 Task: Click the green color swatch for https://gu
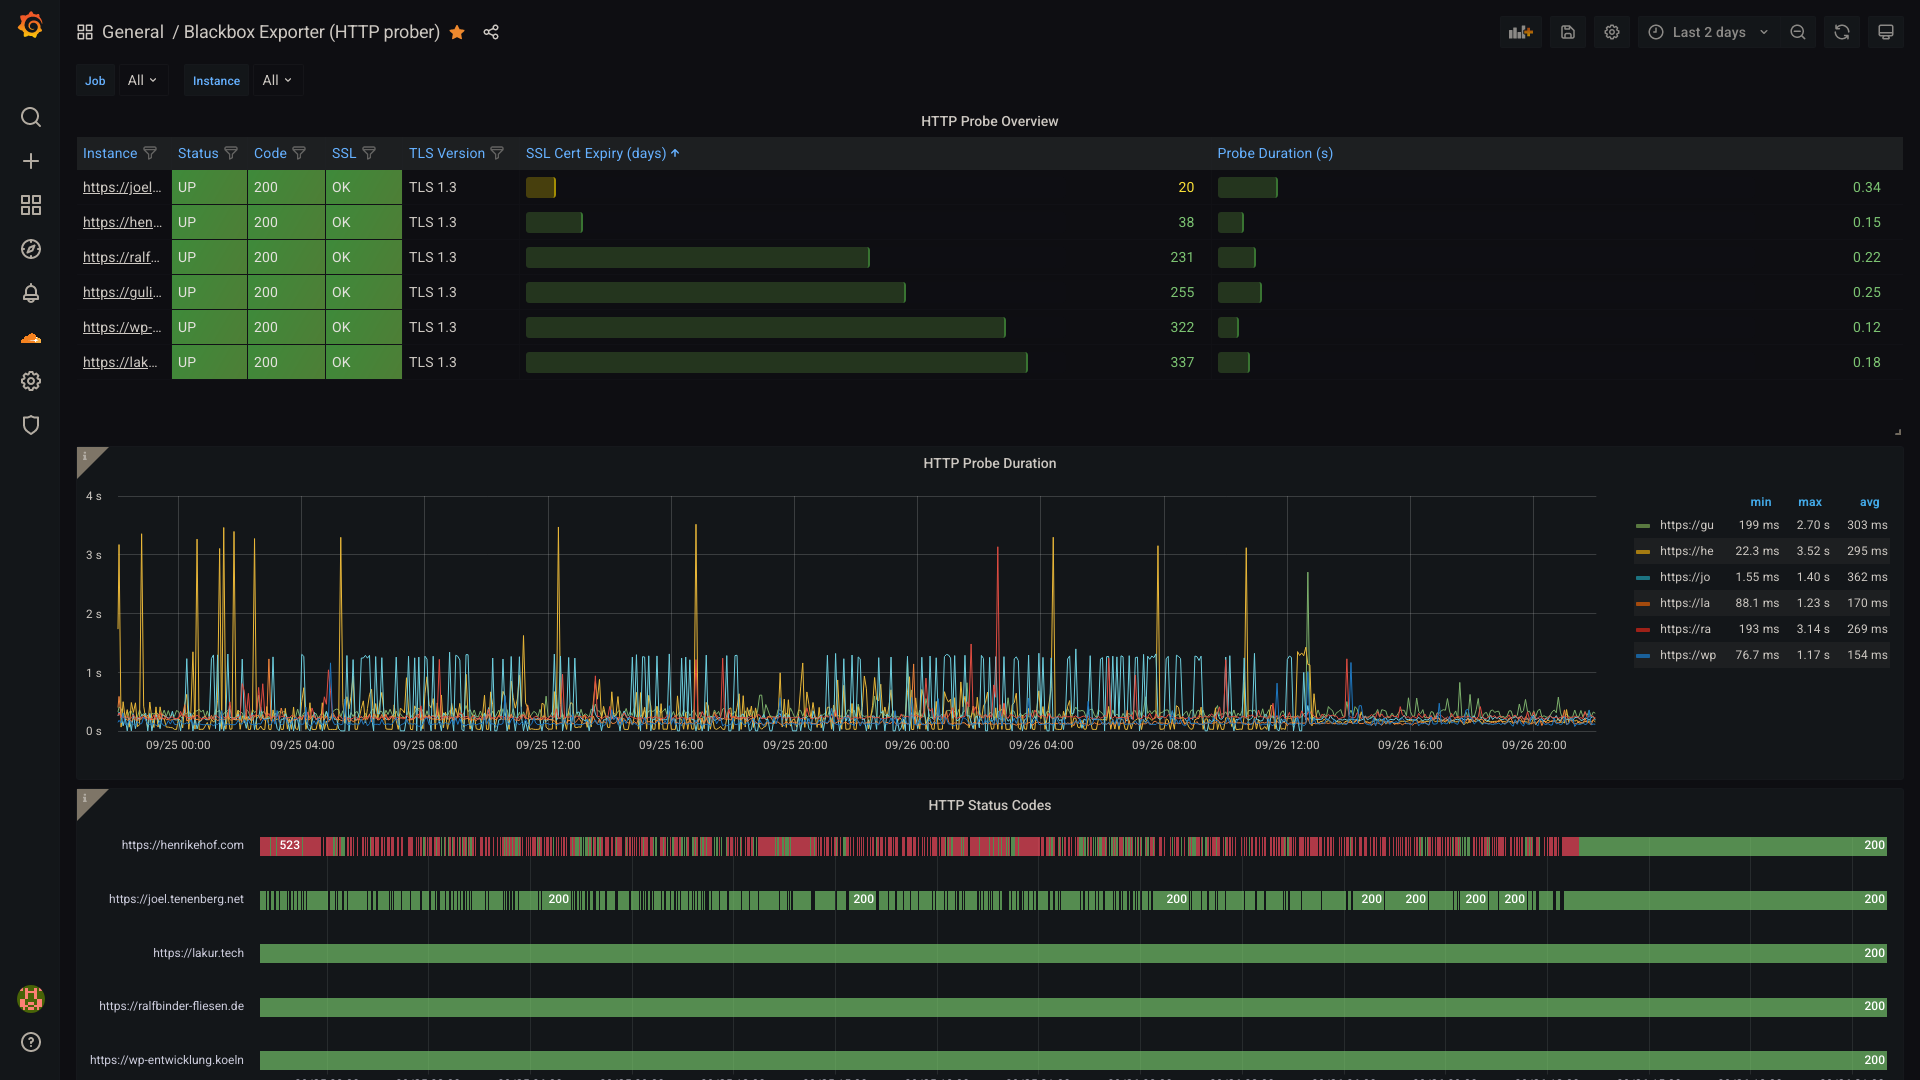point(1645,525)
